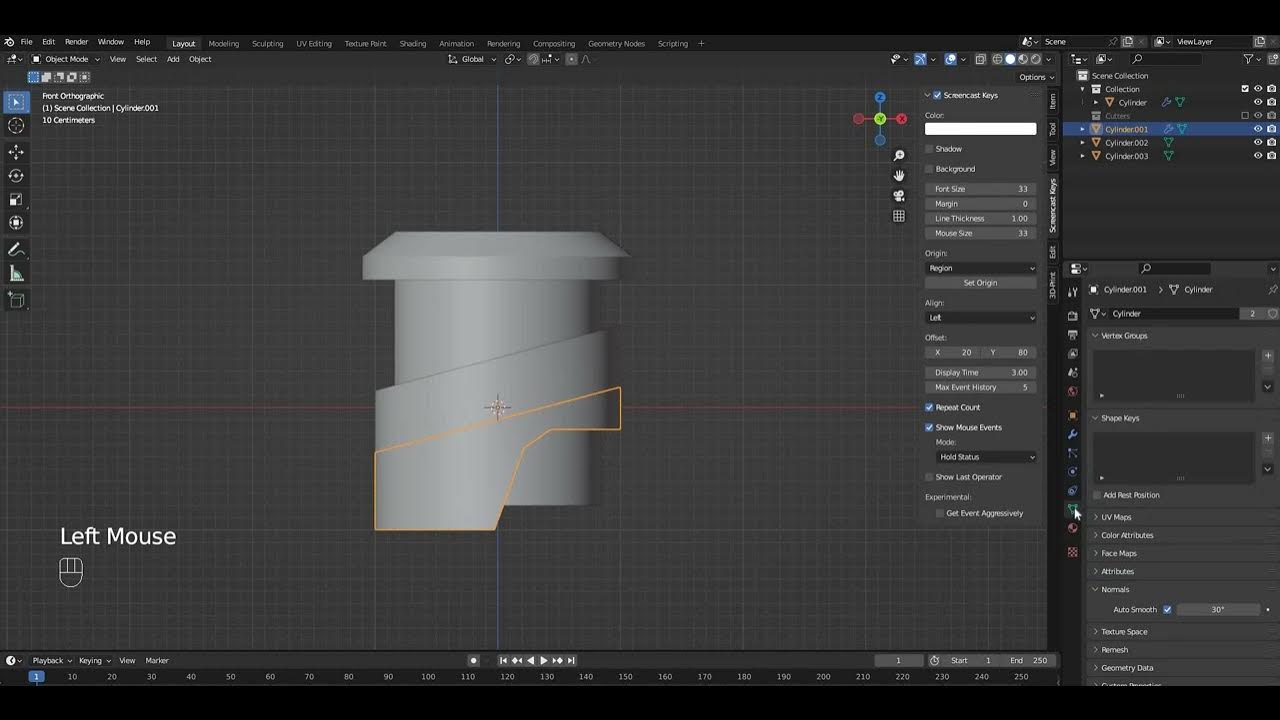Expand Cylinder.002 in the outliner
This screenshot has height=720, width=1280.
point(1082,143)
